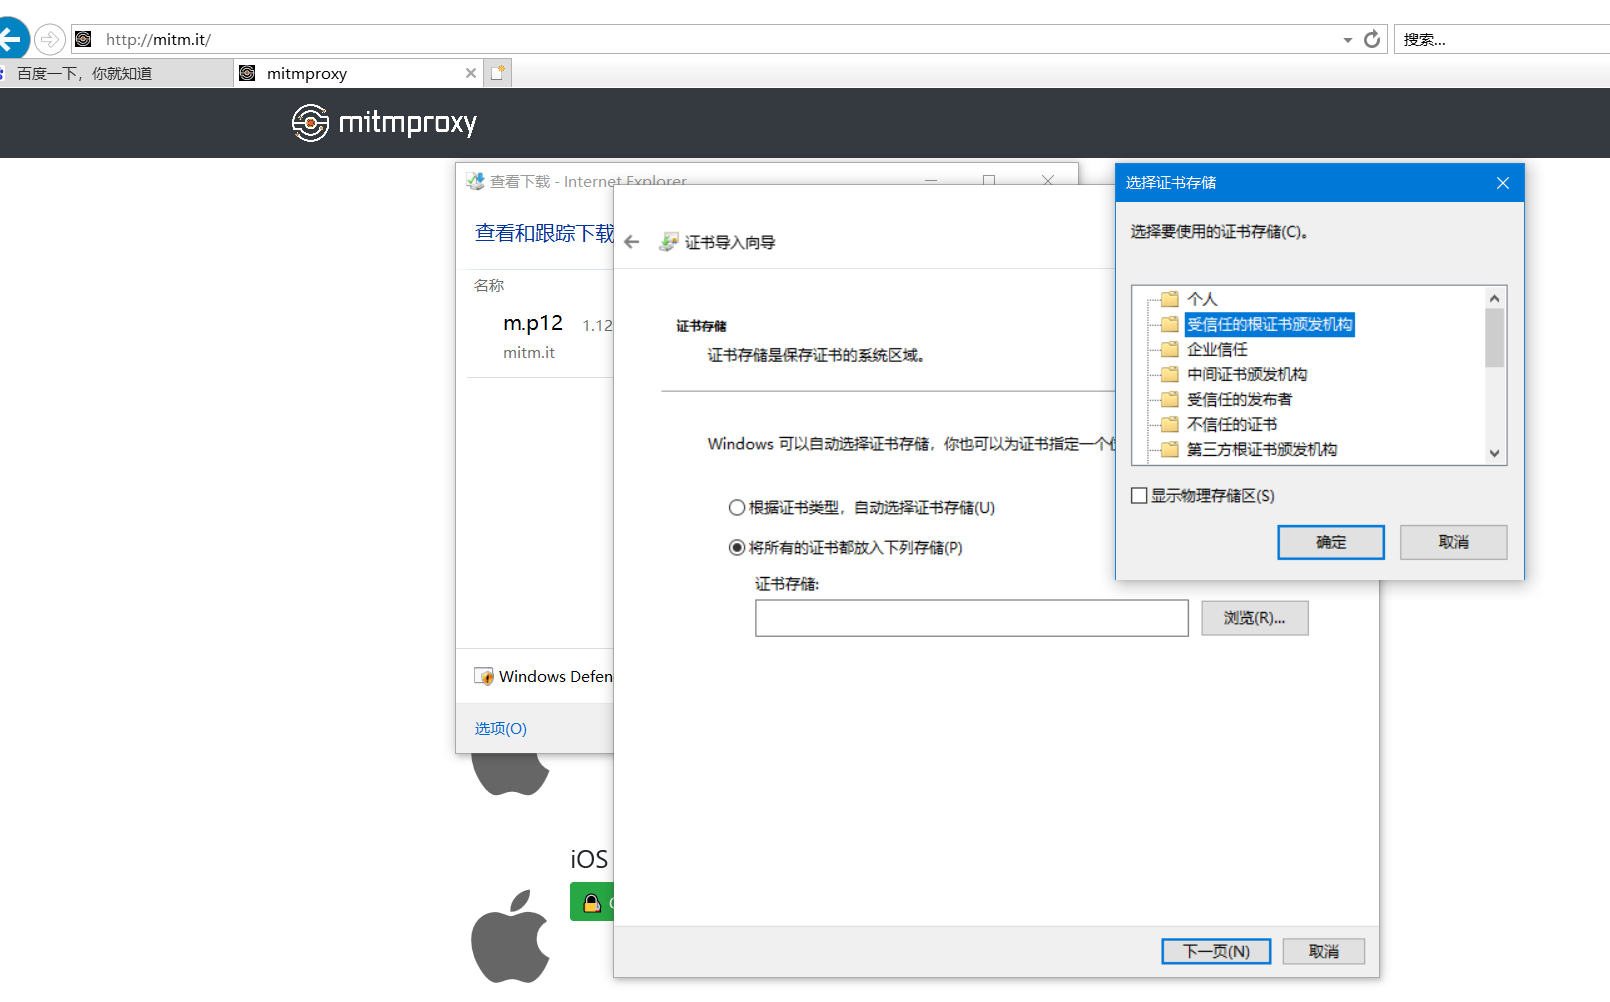Click folder icon beside 不信任的证书
Screen dimensions: 1610x1002
click(x=1170, y=424)
